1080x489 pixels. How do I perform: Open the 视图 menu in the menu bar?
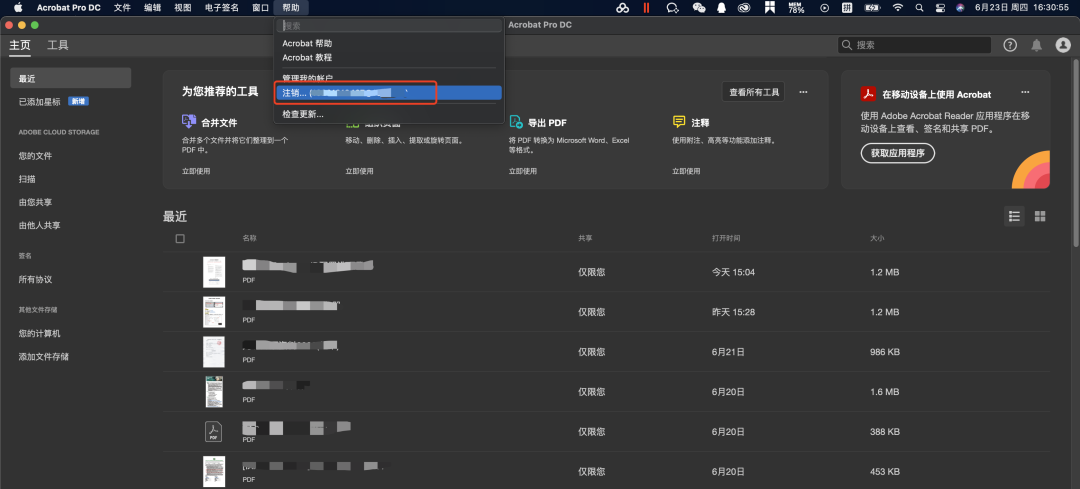coord(183,8)
